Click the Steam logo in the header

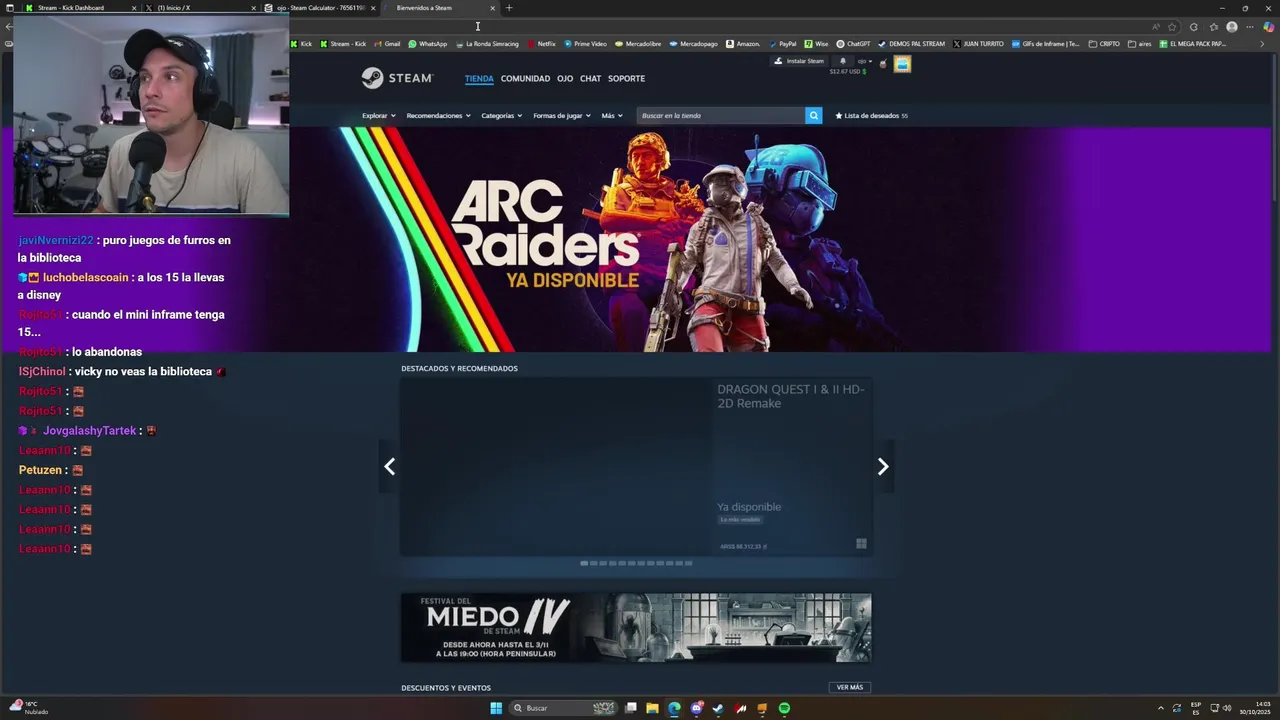[x=397, y=78]
